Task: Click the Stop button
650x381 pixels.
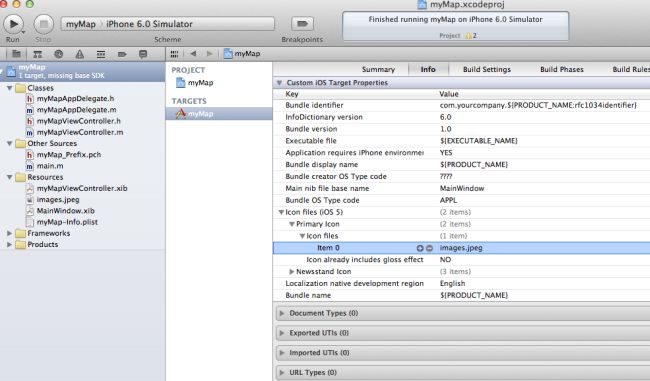Action: click(43, 24)
